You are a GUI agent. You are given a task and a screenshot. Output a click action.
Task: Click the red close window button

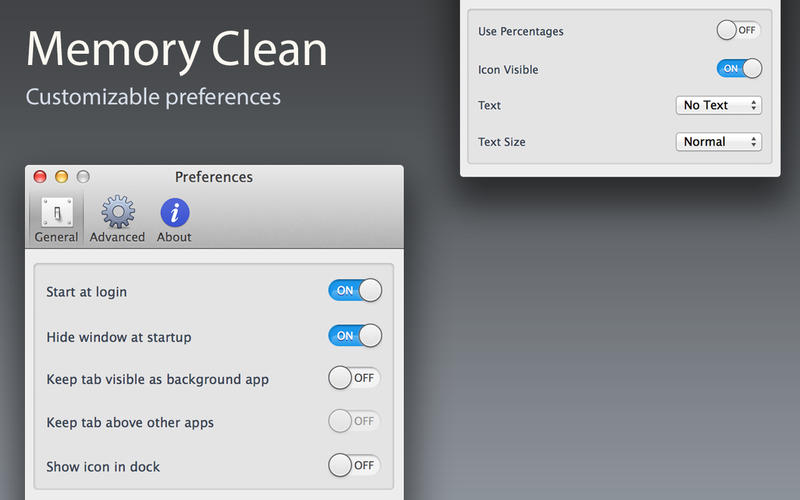[40, 177]
